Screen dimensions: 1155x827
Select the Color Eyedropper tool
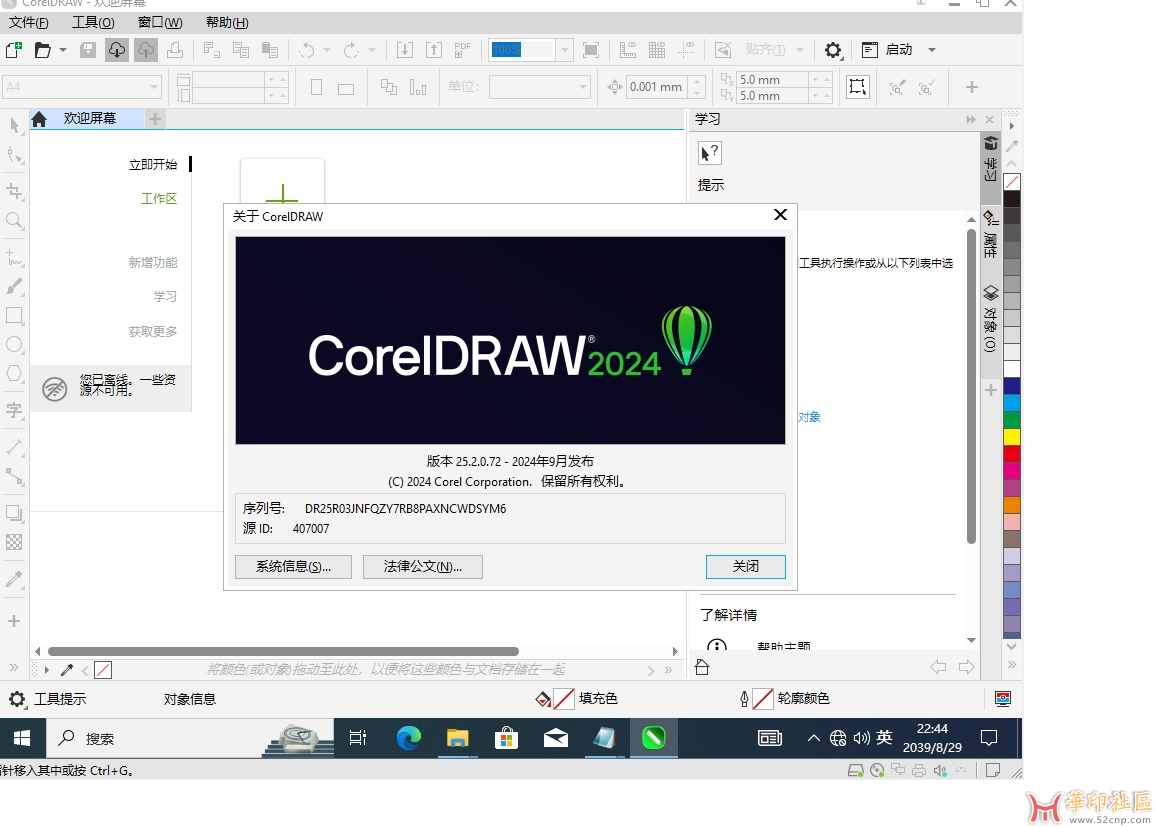click(15, 579)
